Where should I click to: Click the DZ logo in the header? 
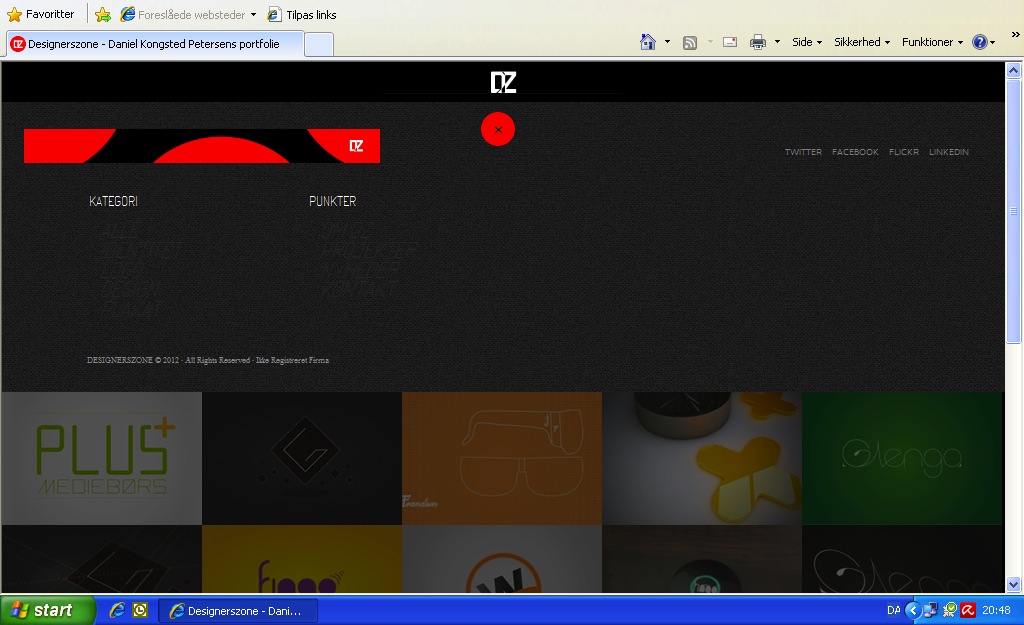tap(503, 82)
